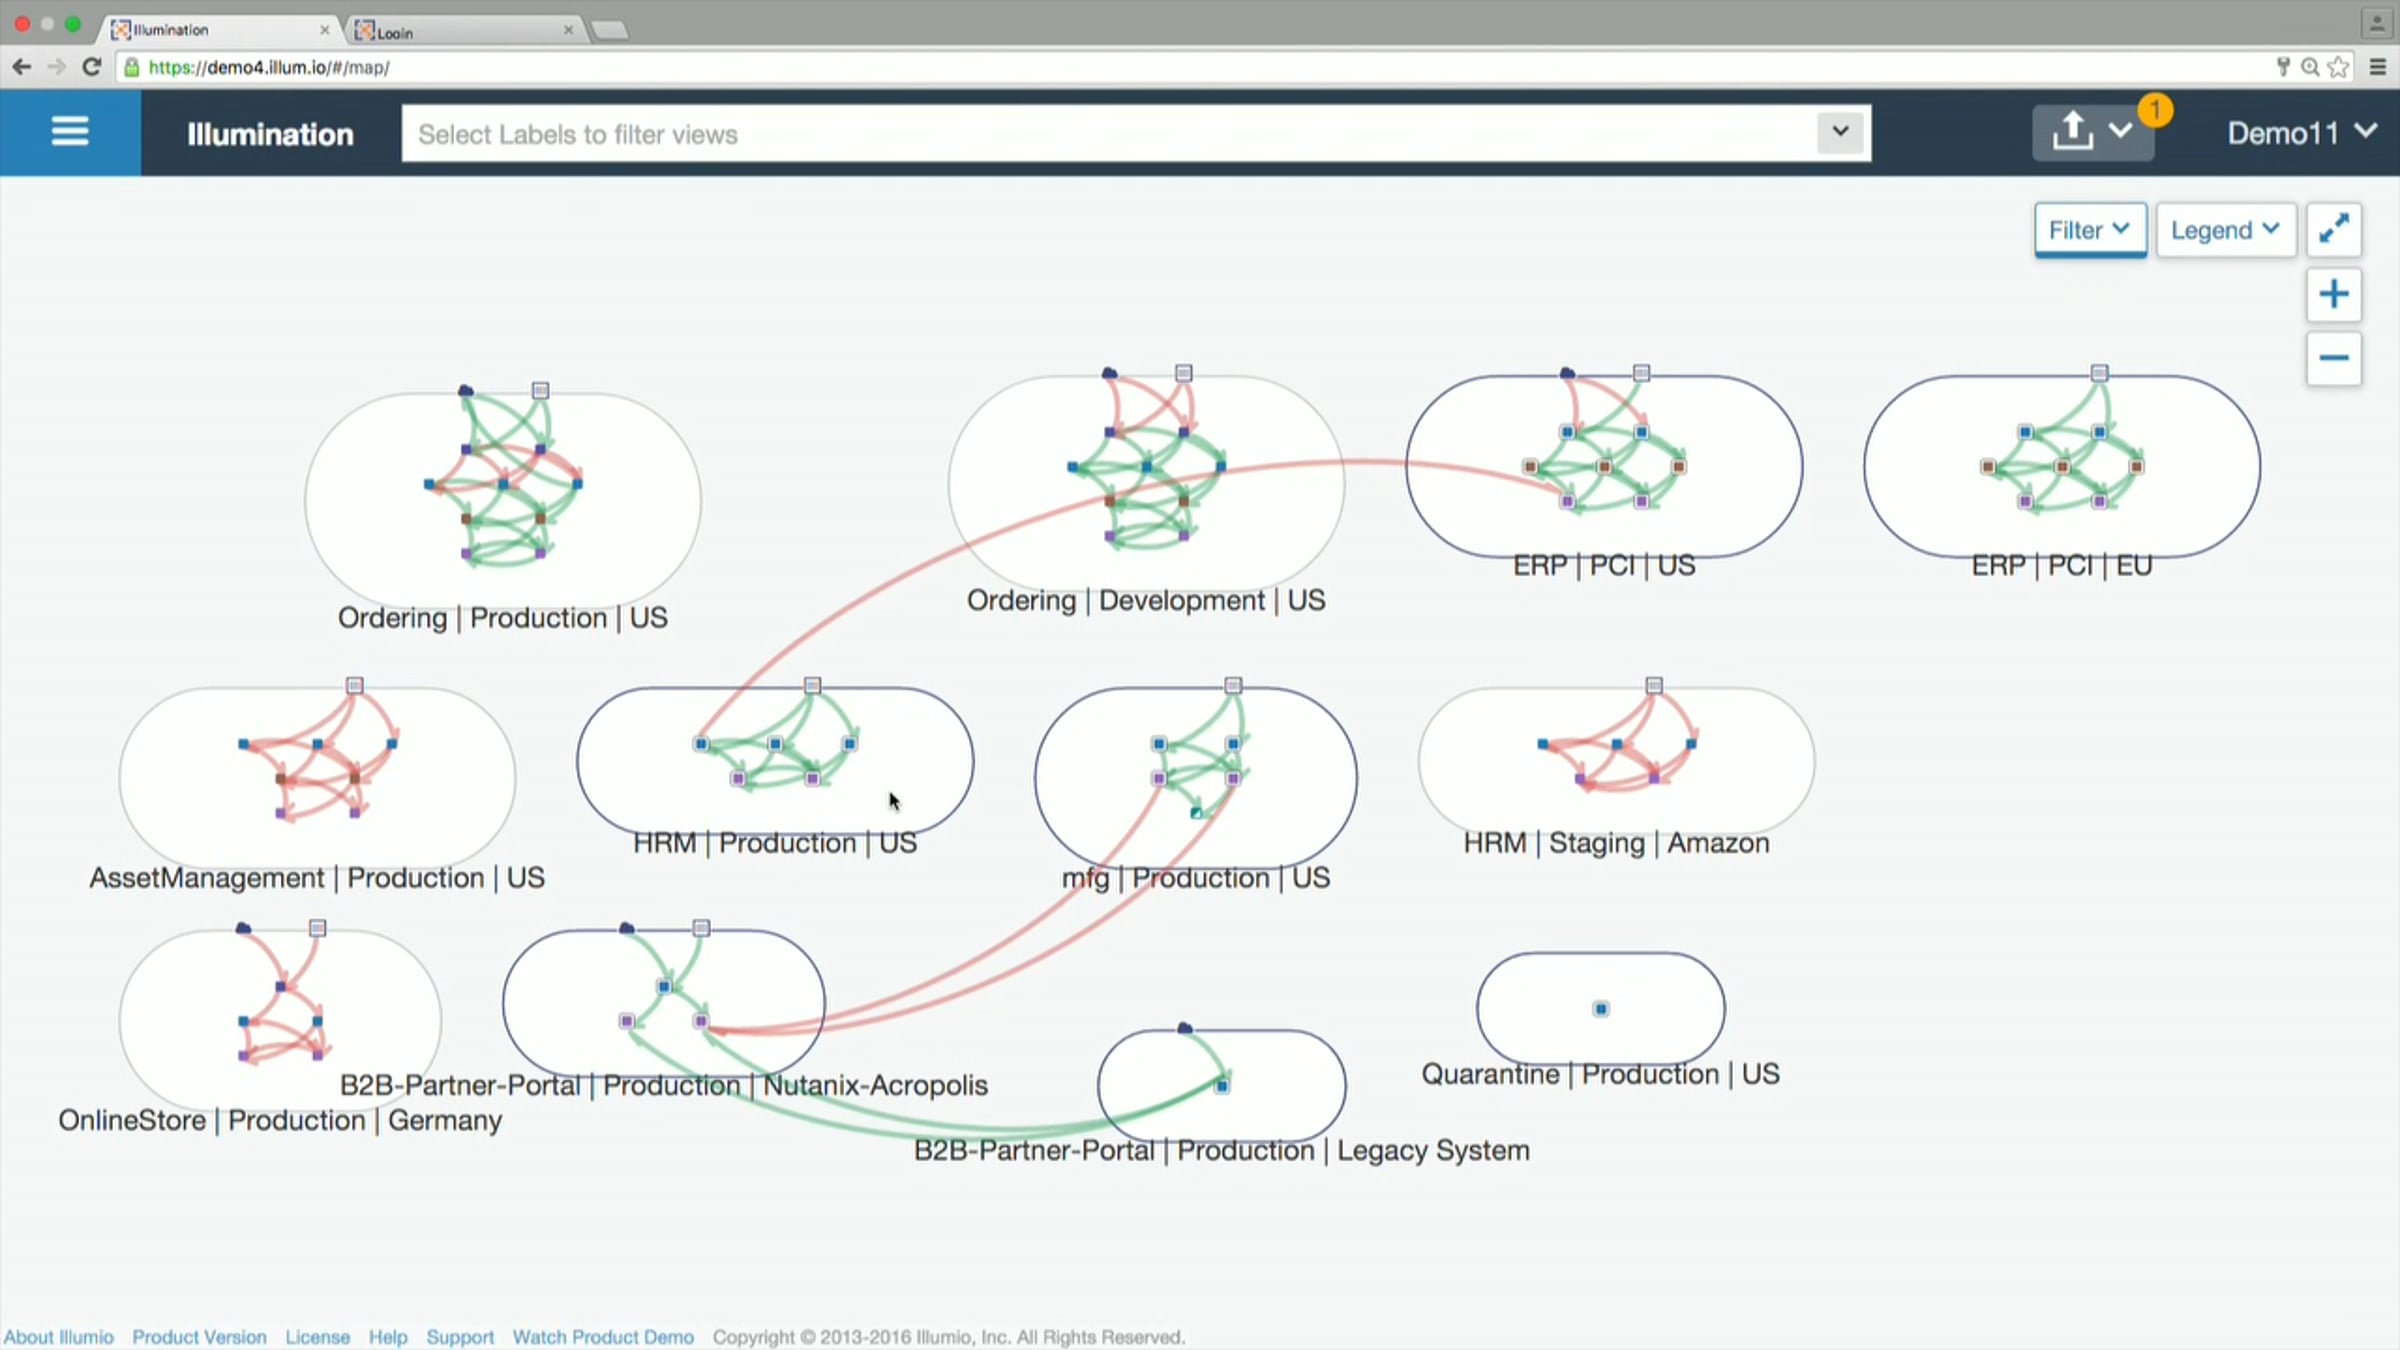Open the Demo11 user menu
This screenshot has width=2400, height=1350.
[x=2302, y=132]
